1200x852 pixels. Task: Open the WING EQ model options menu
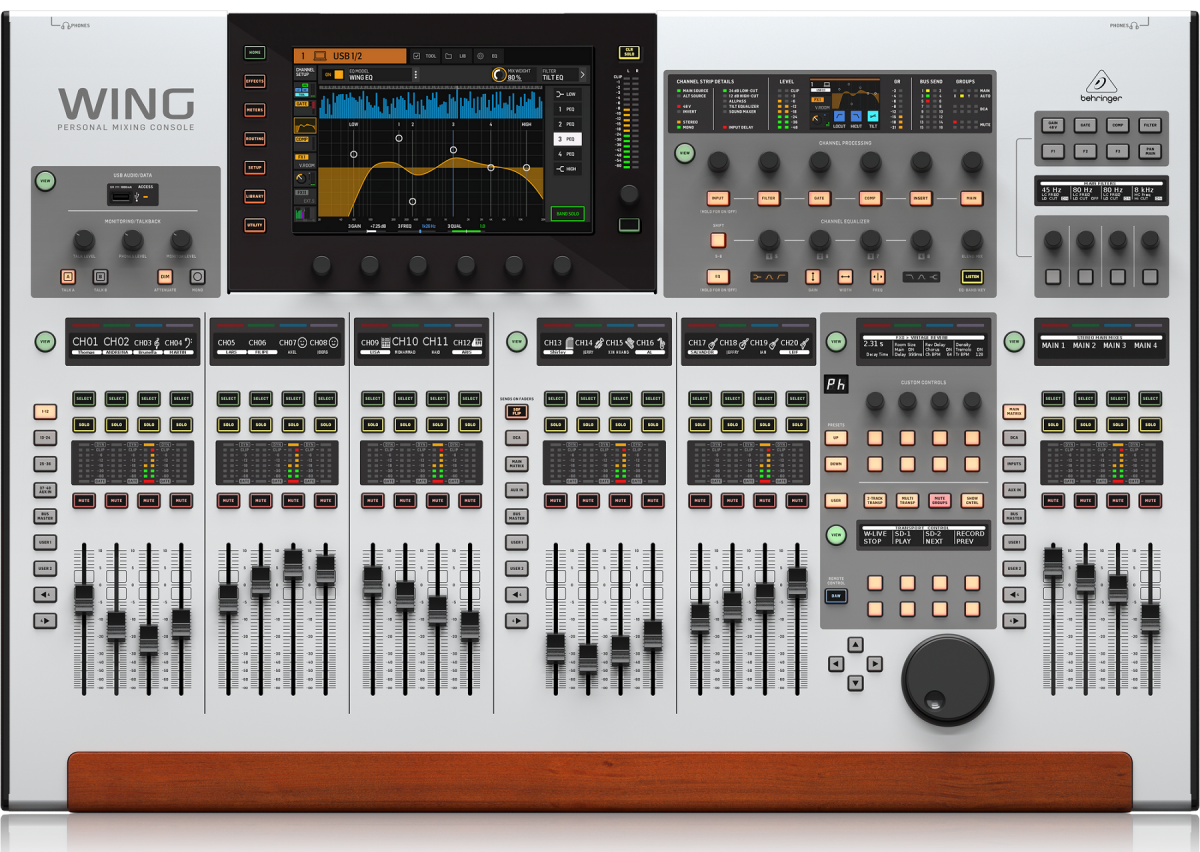click(x=416, y=74)
